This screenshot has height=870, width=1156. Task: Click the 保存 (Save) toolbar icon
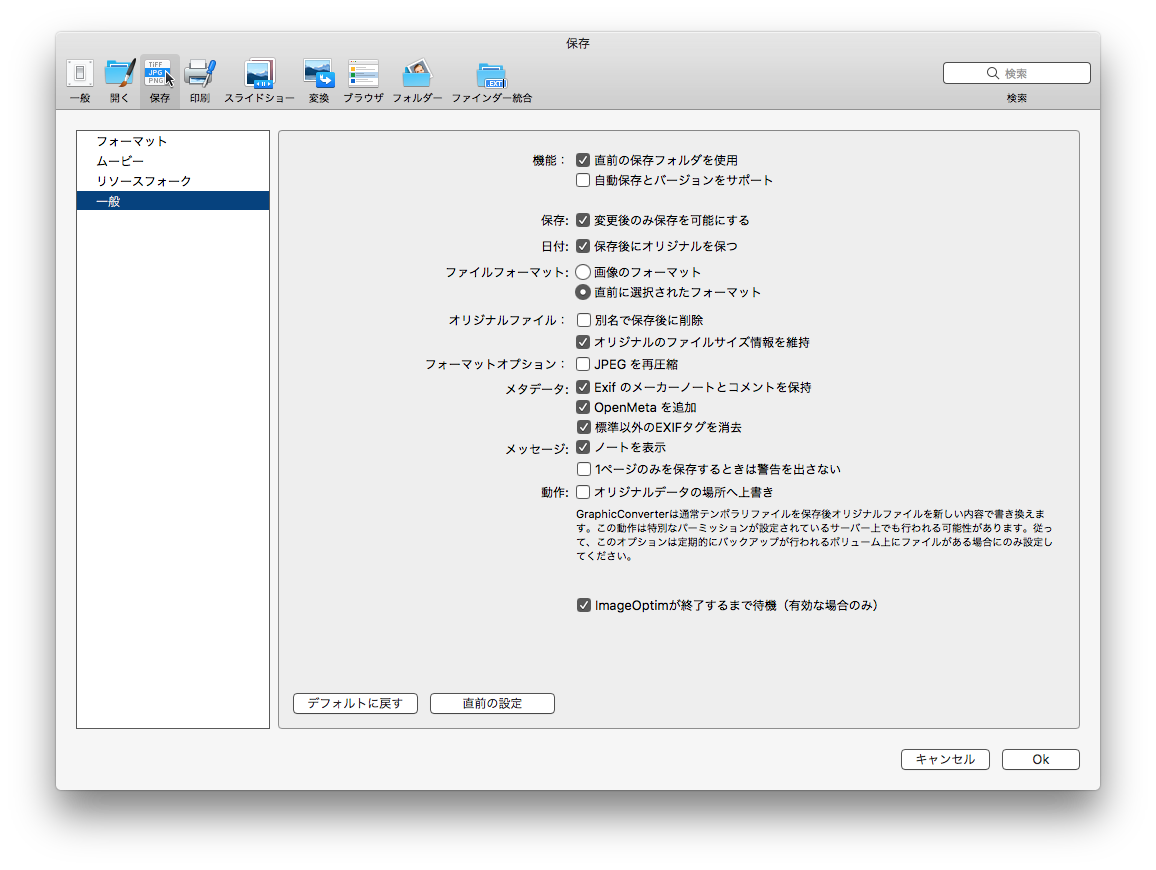[x=158, y=76]
